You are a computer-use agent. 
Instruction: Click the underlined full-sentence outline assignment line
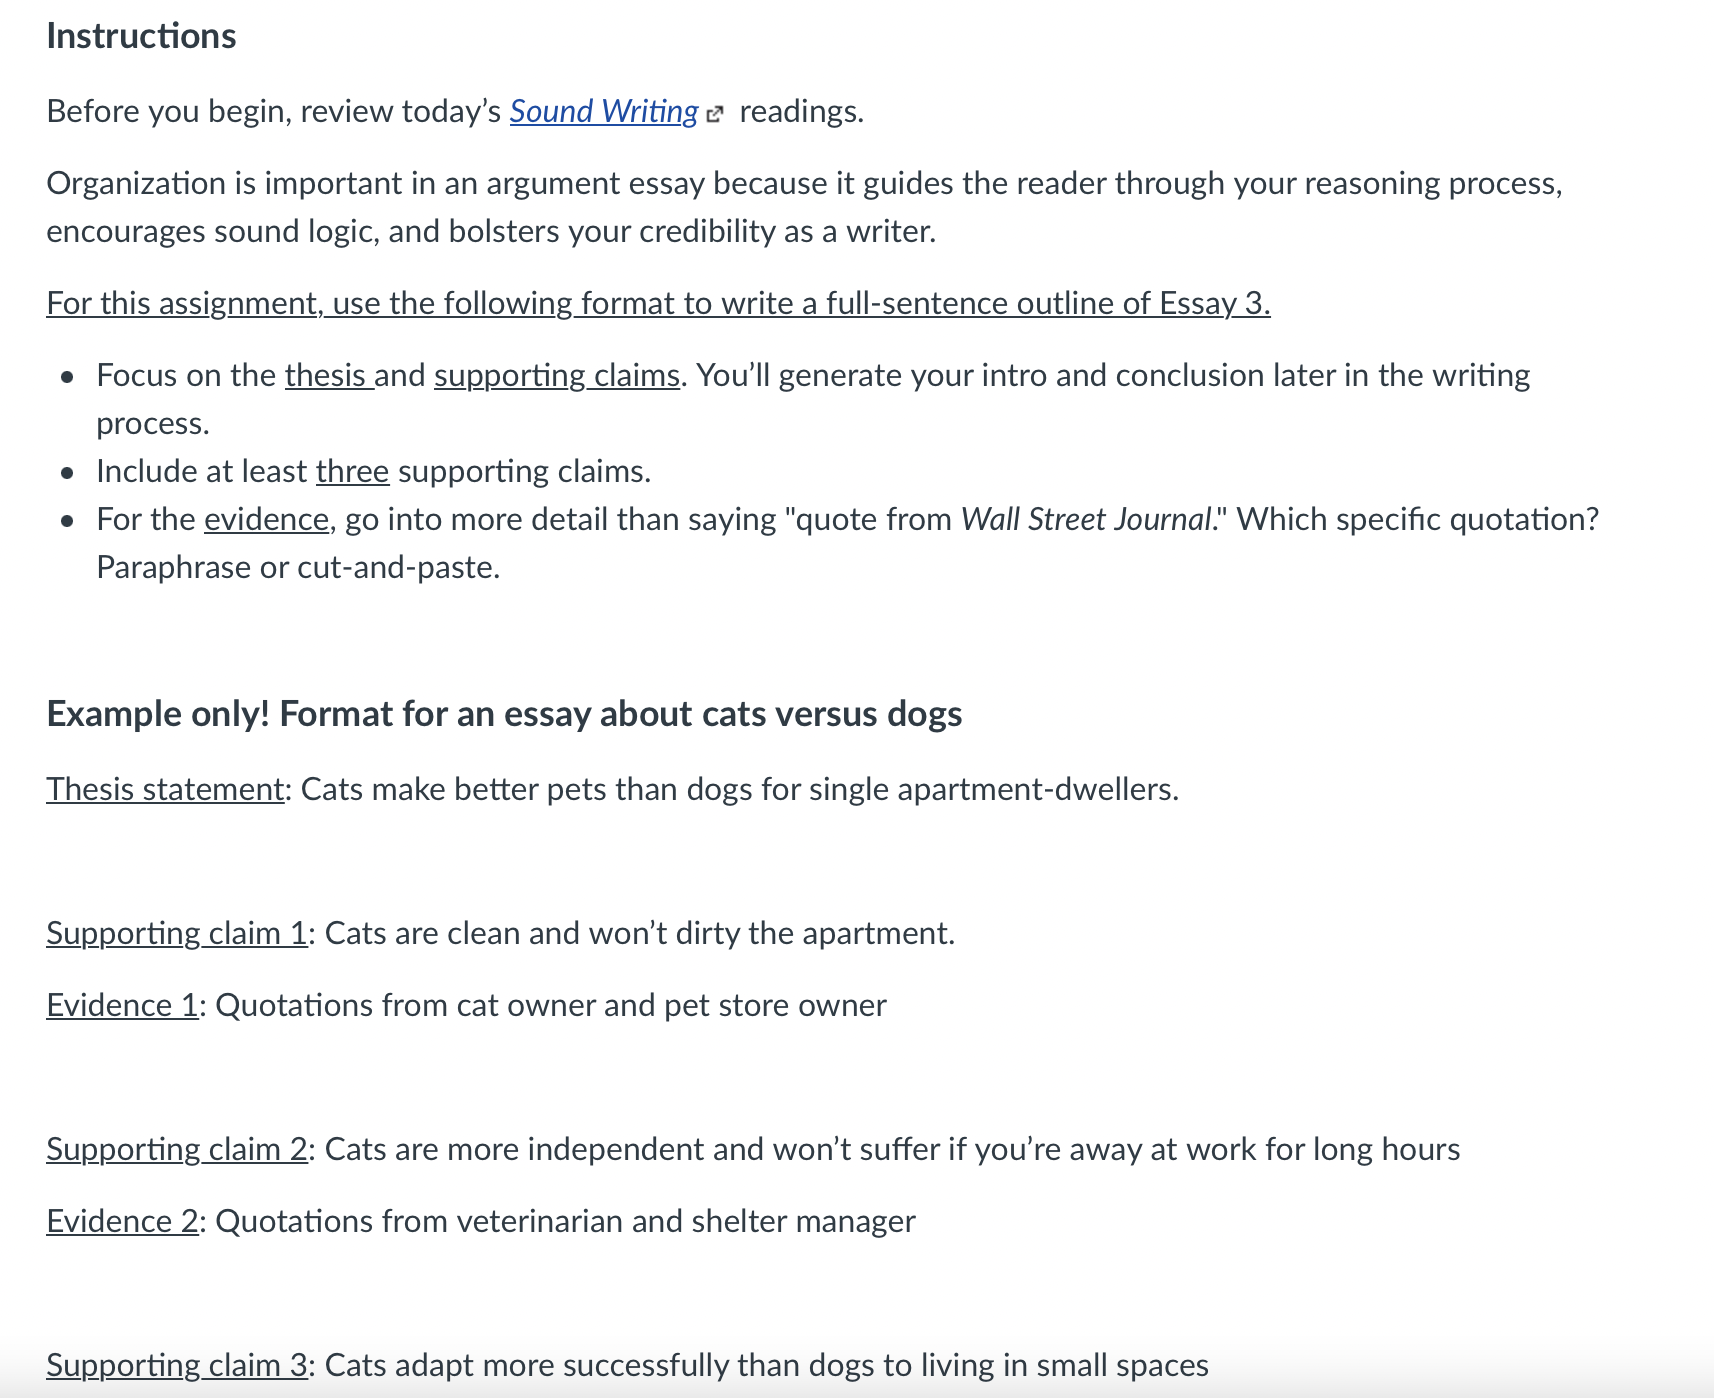(658, 303)
